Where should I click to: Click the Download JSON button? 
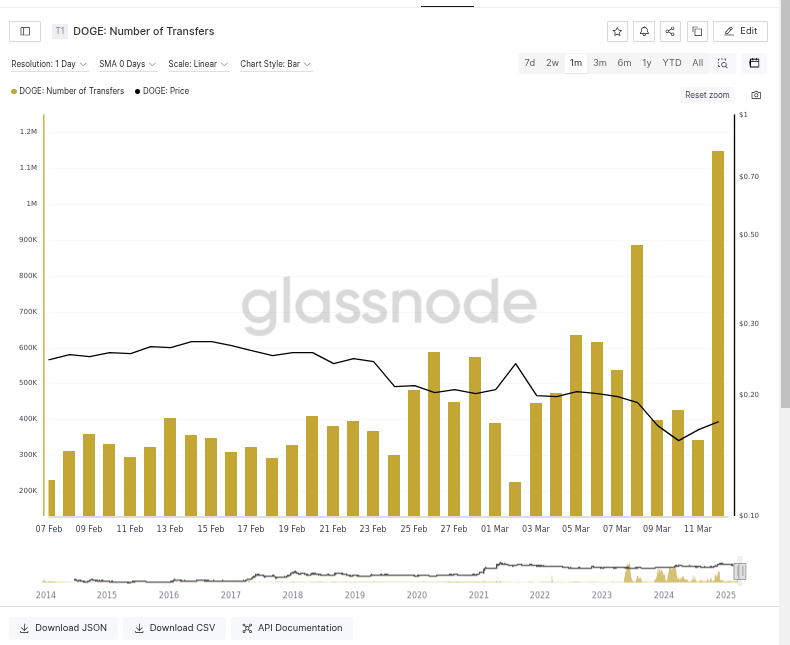pos(63,628)
